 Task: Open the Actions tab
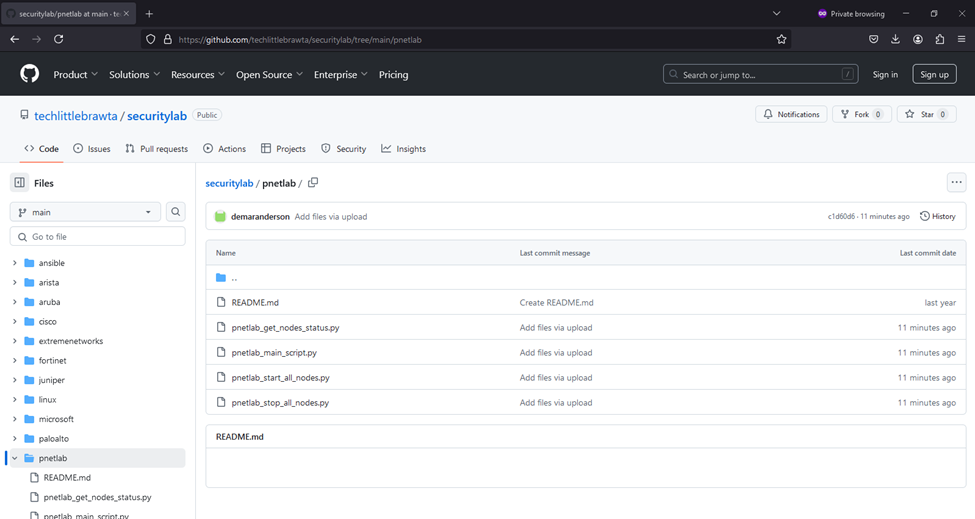(x=224, y=149)
